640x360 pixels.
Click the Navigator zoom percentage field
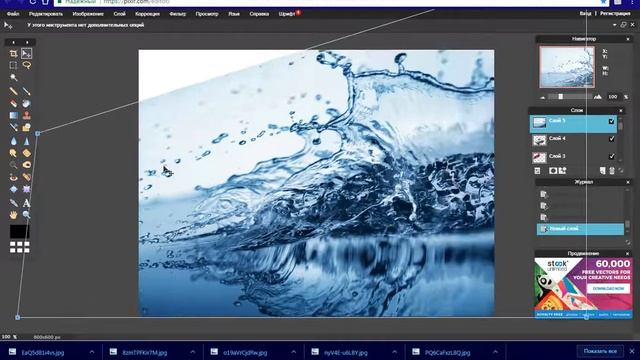tap(613, 97)
